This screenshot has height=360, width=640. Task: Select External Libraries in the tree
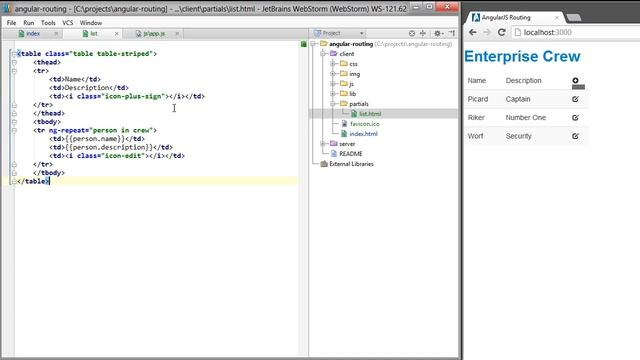[351, 164]
